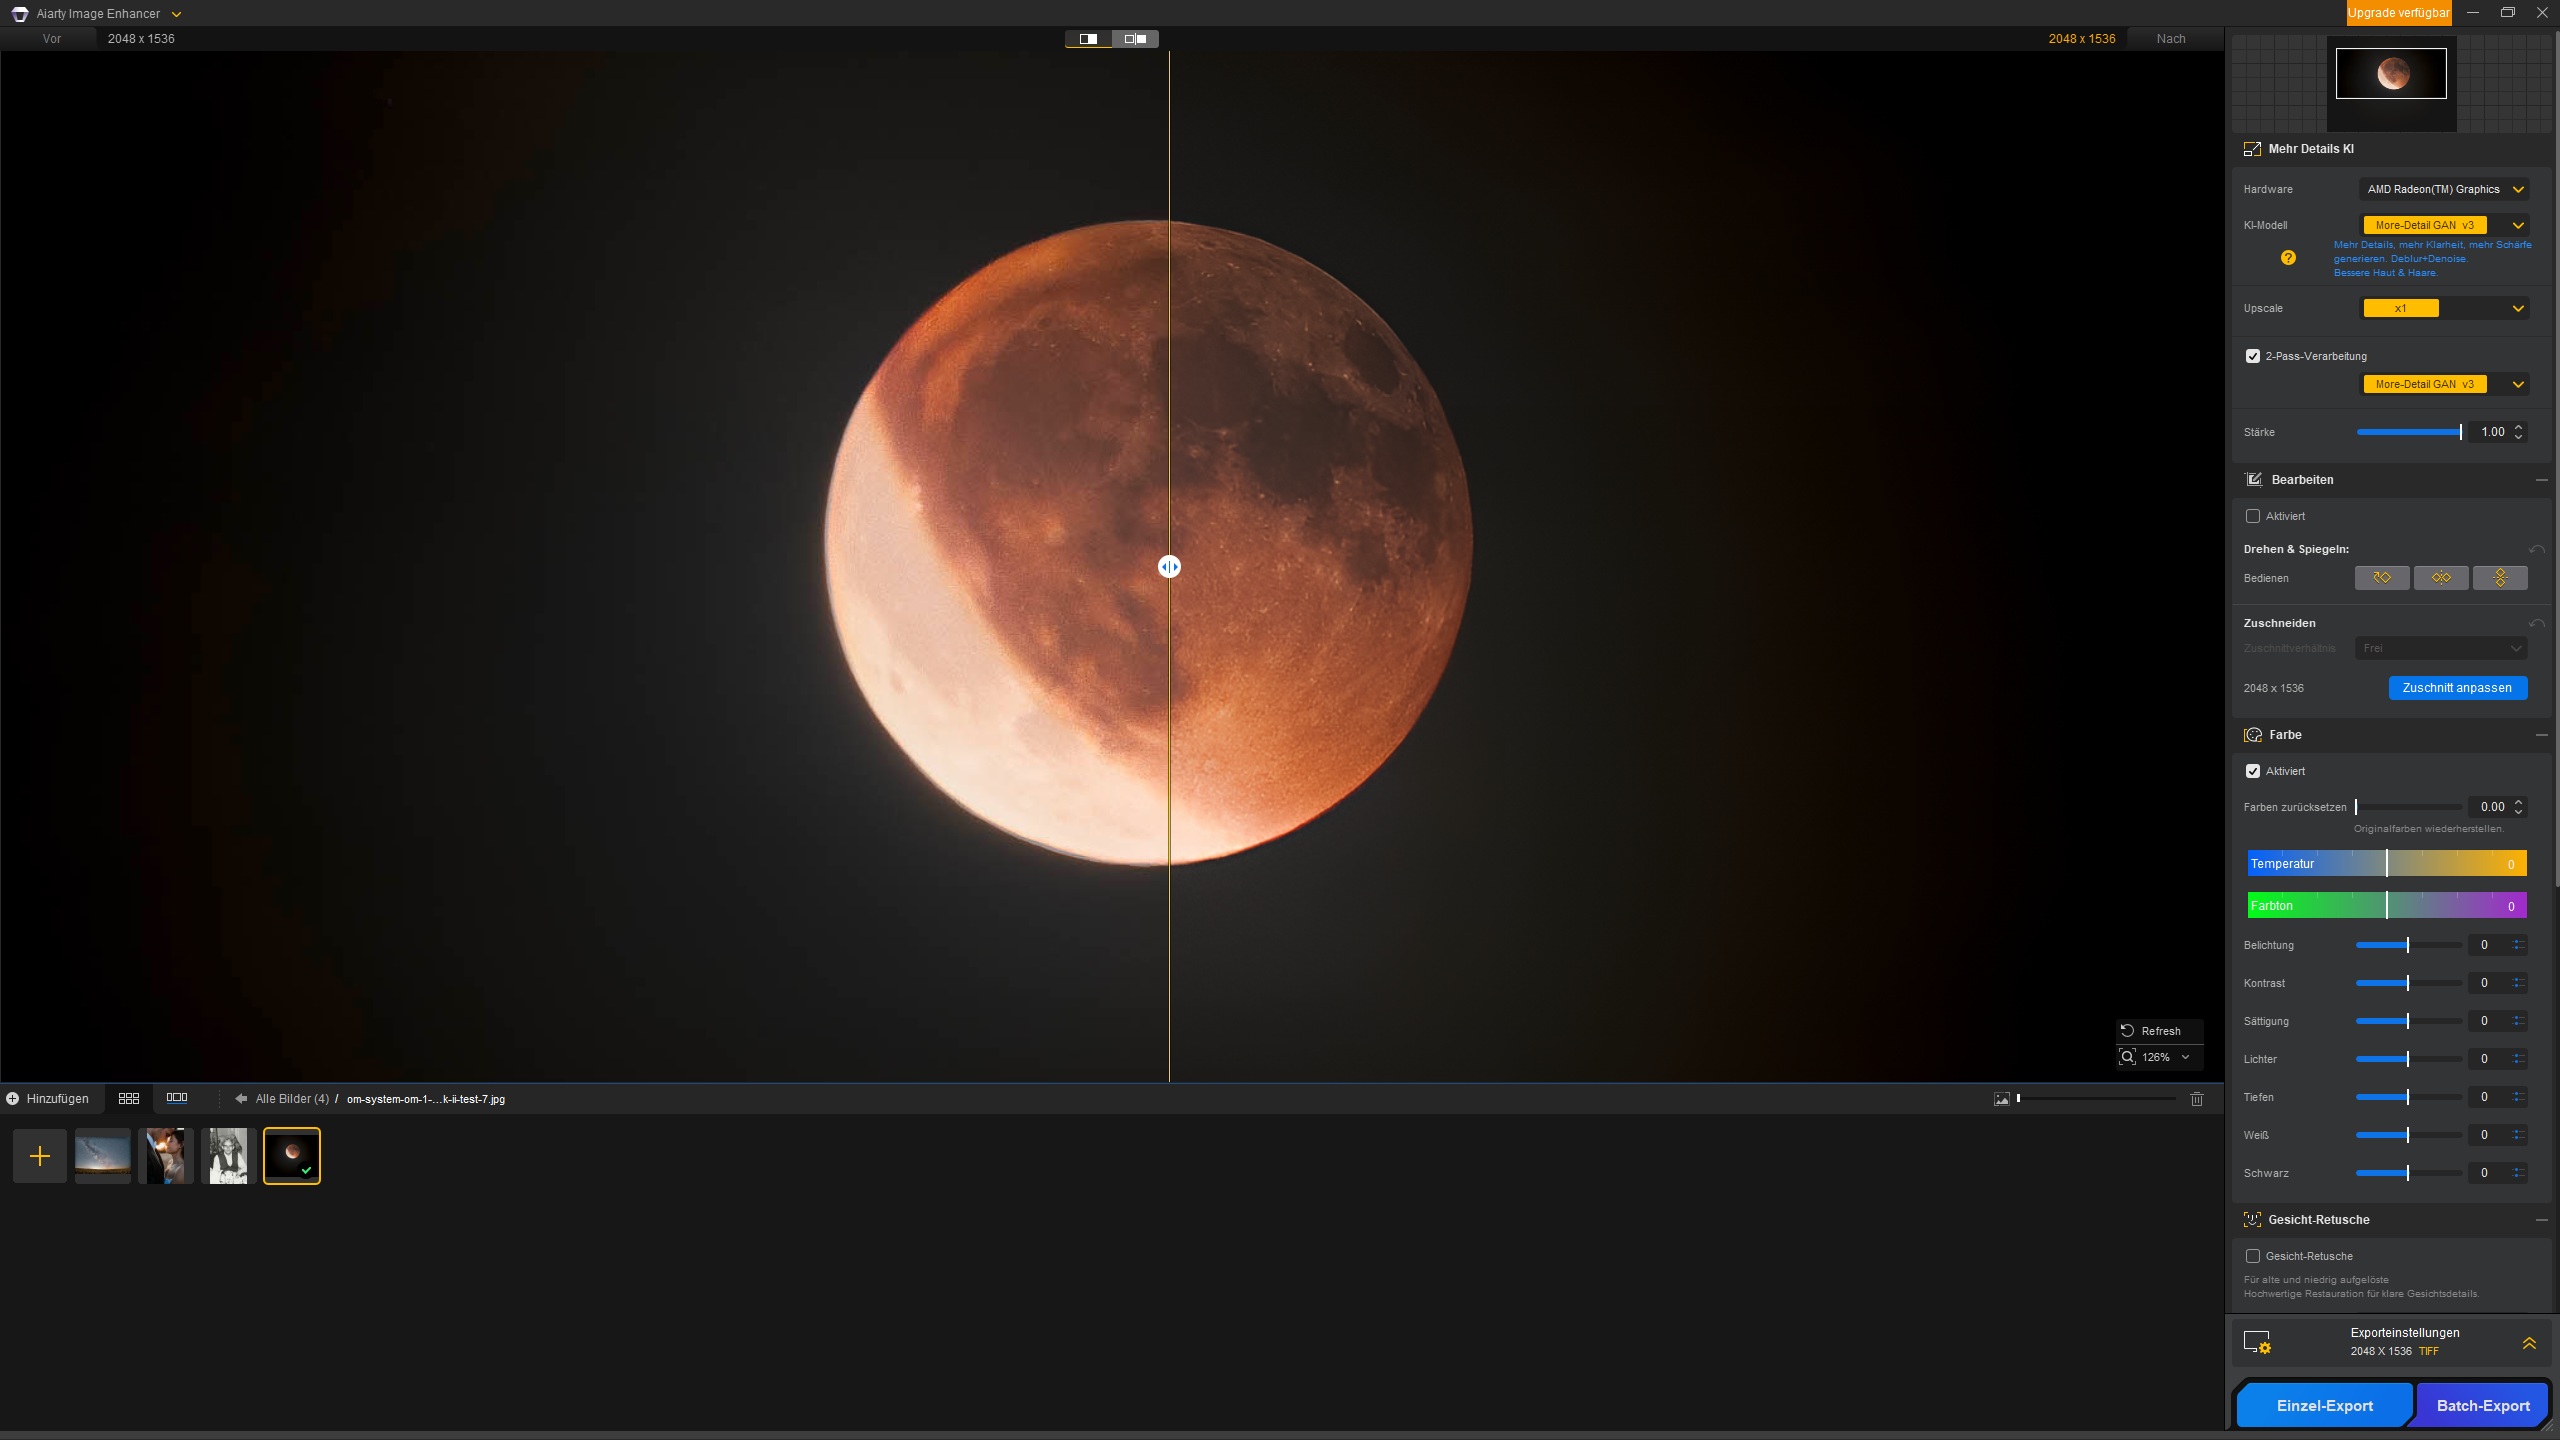Image resolution: width=2560 pixels, height=1440 pixels.
Task: Click the Einzel-Export button
Action: 2324,1405
